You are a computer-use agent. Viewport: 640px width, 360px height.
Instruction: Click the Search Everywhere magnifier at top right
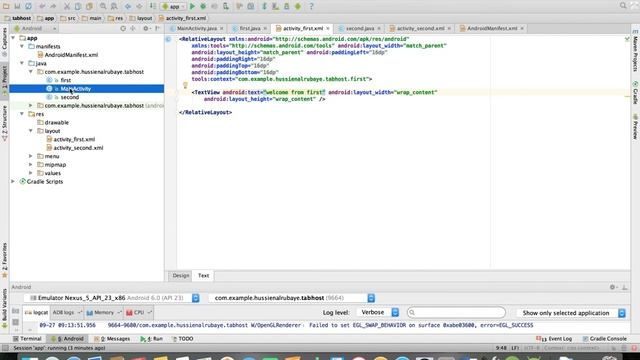click(x=623, y=6)
